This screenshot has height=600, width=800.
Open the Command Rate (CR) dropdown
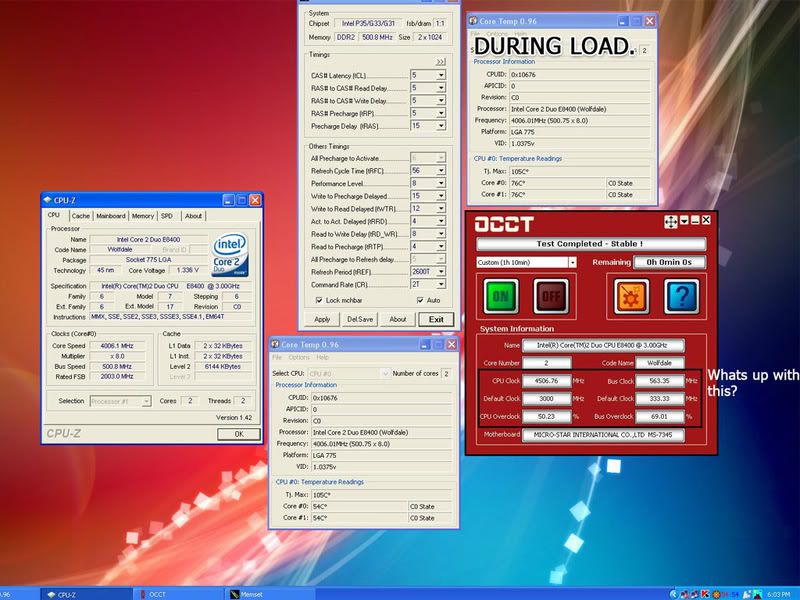tap(441, 284)
